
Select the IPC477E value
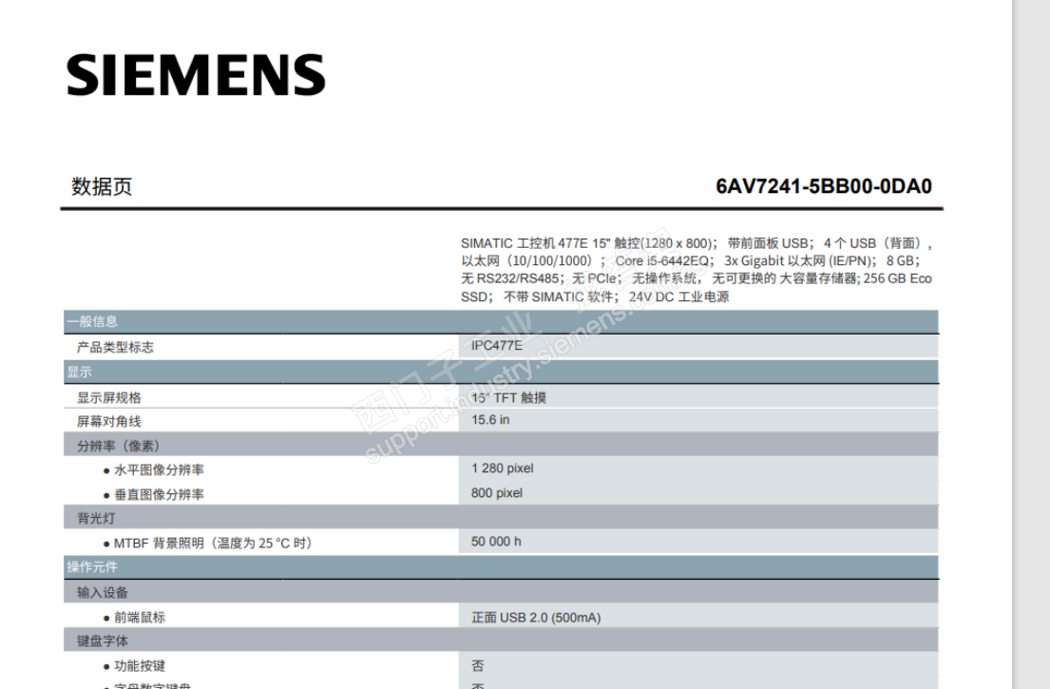click(x=496, y=346)
